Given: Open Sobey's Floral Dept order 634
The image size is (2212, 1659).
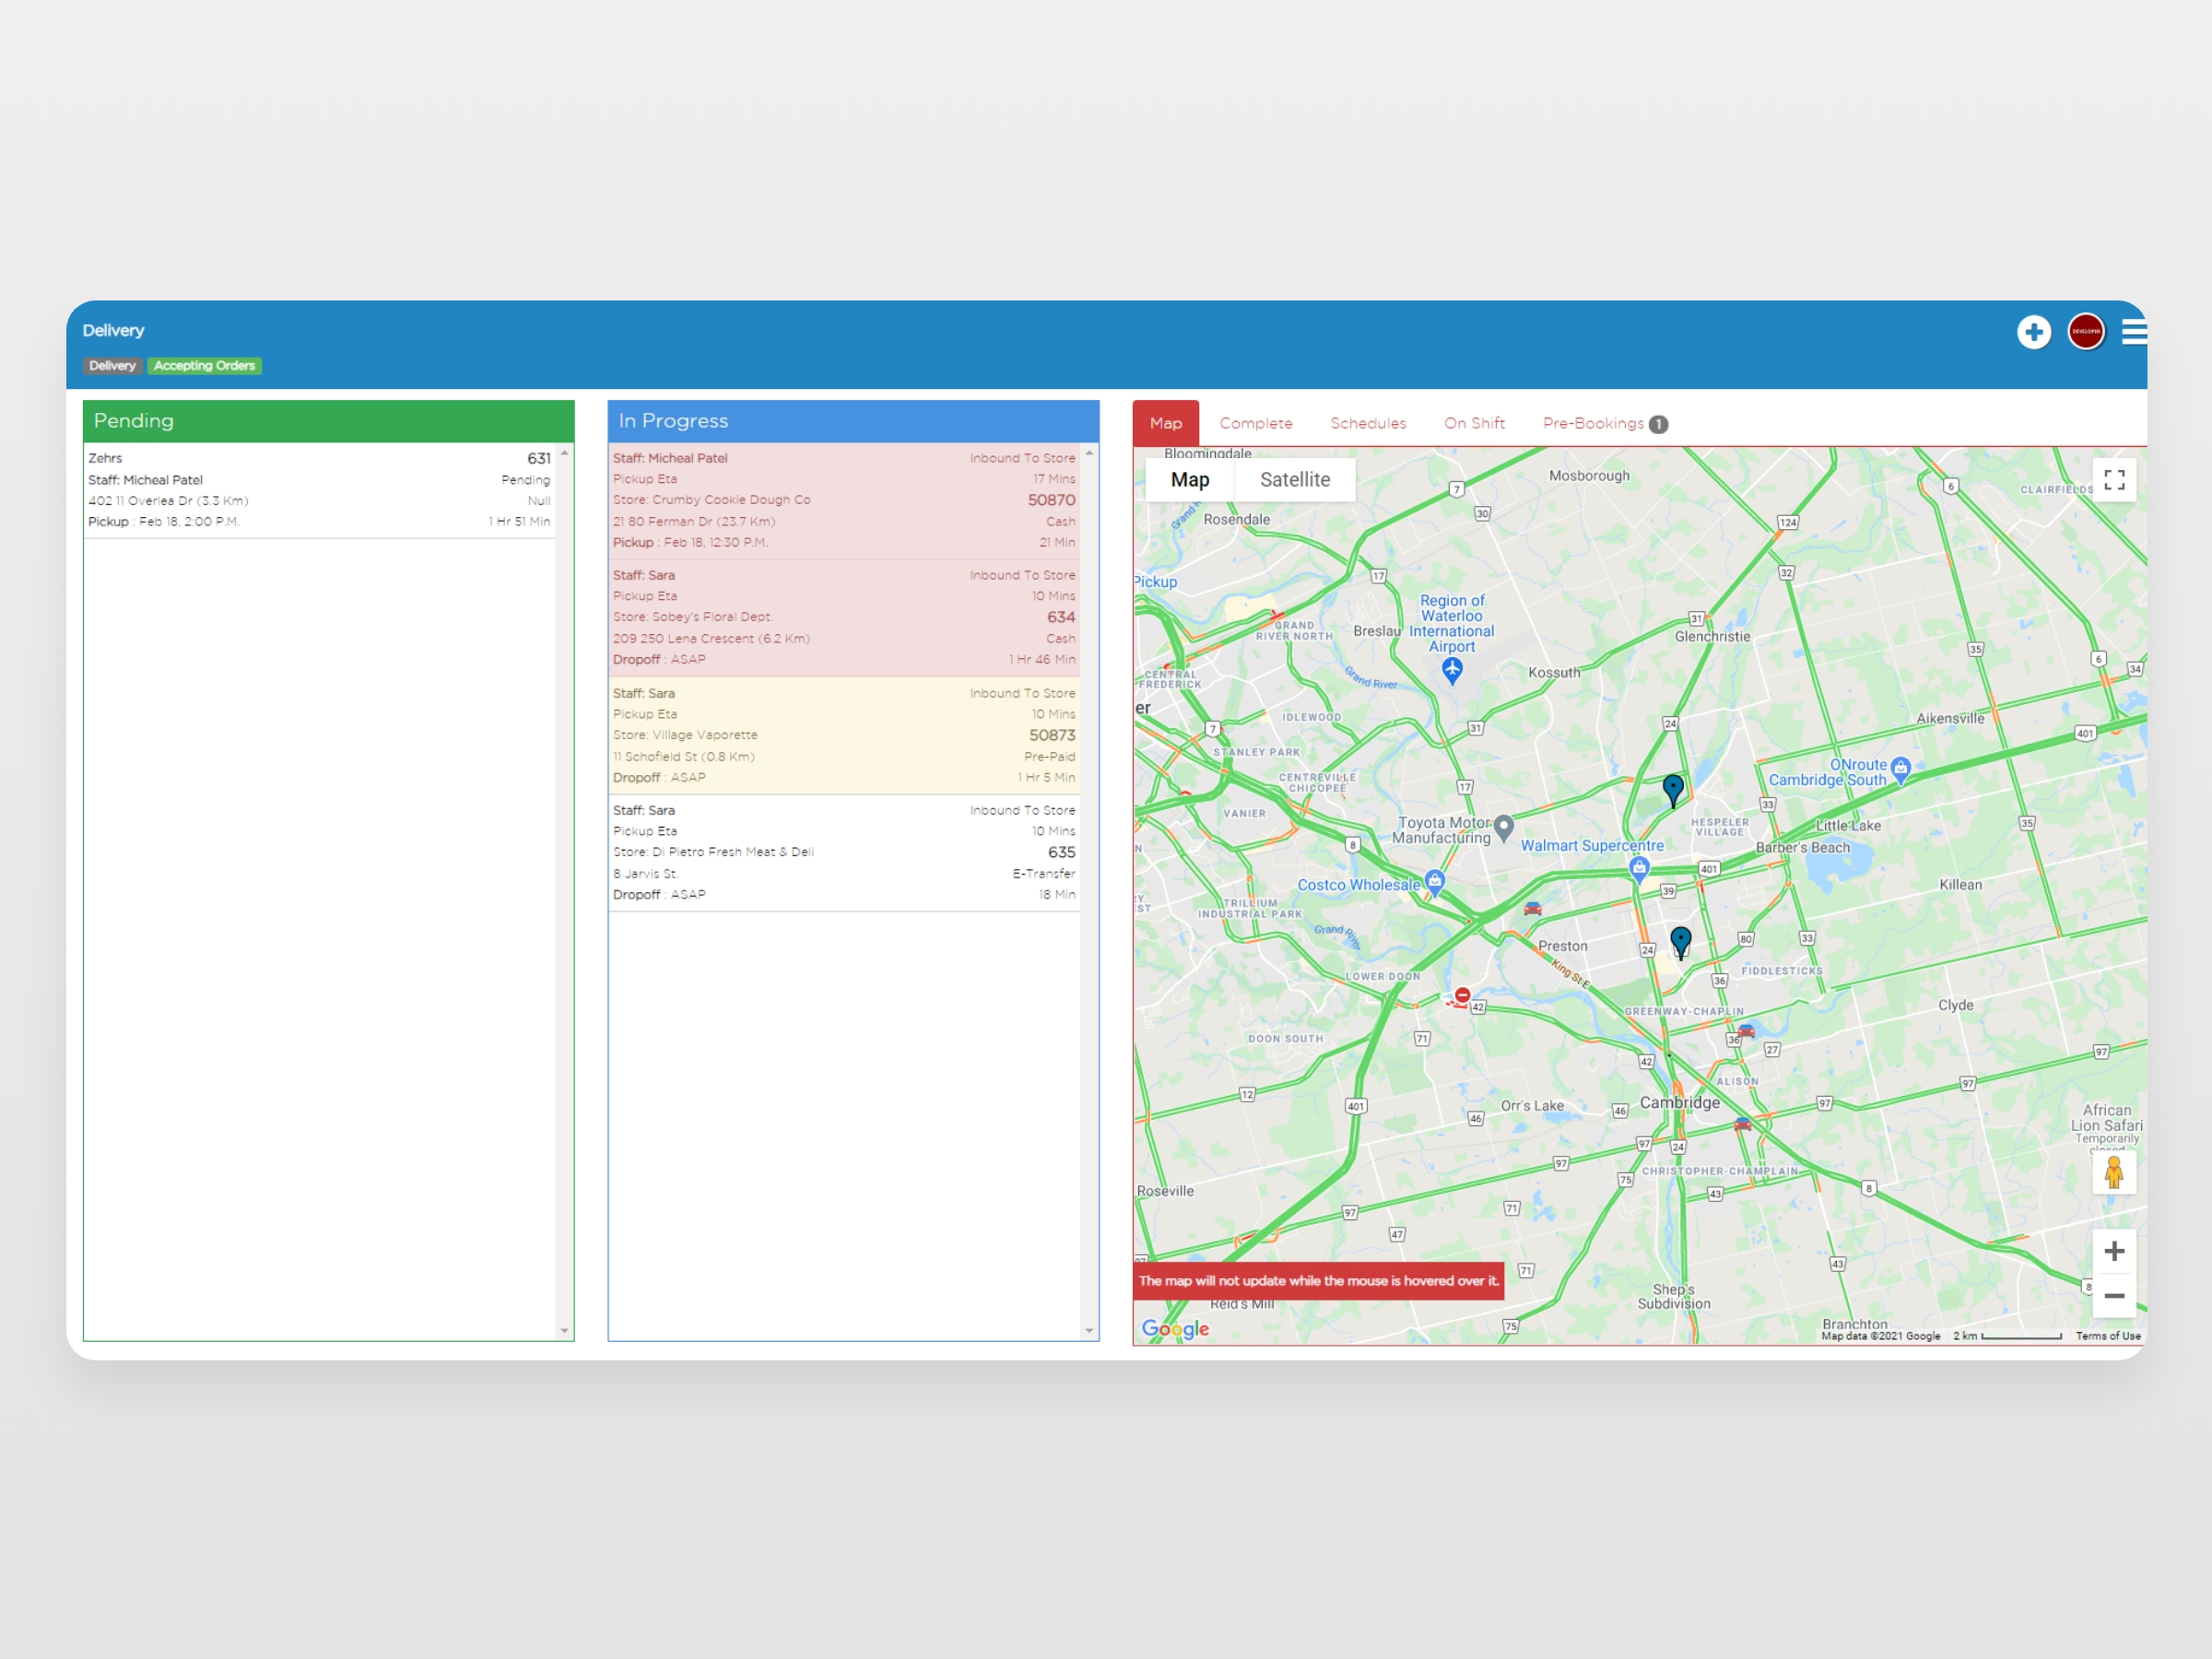Looking at the screenshot, I should click(x=844, y=618).
